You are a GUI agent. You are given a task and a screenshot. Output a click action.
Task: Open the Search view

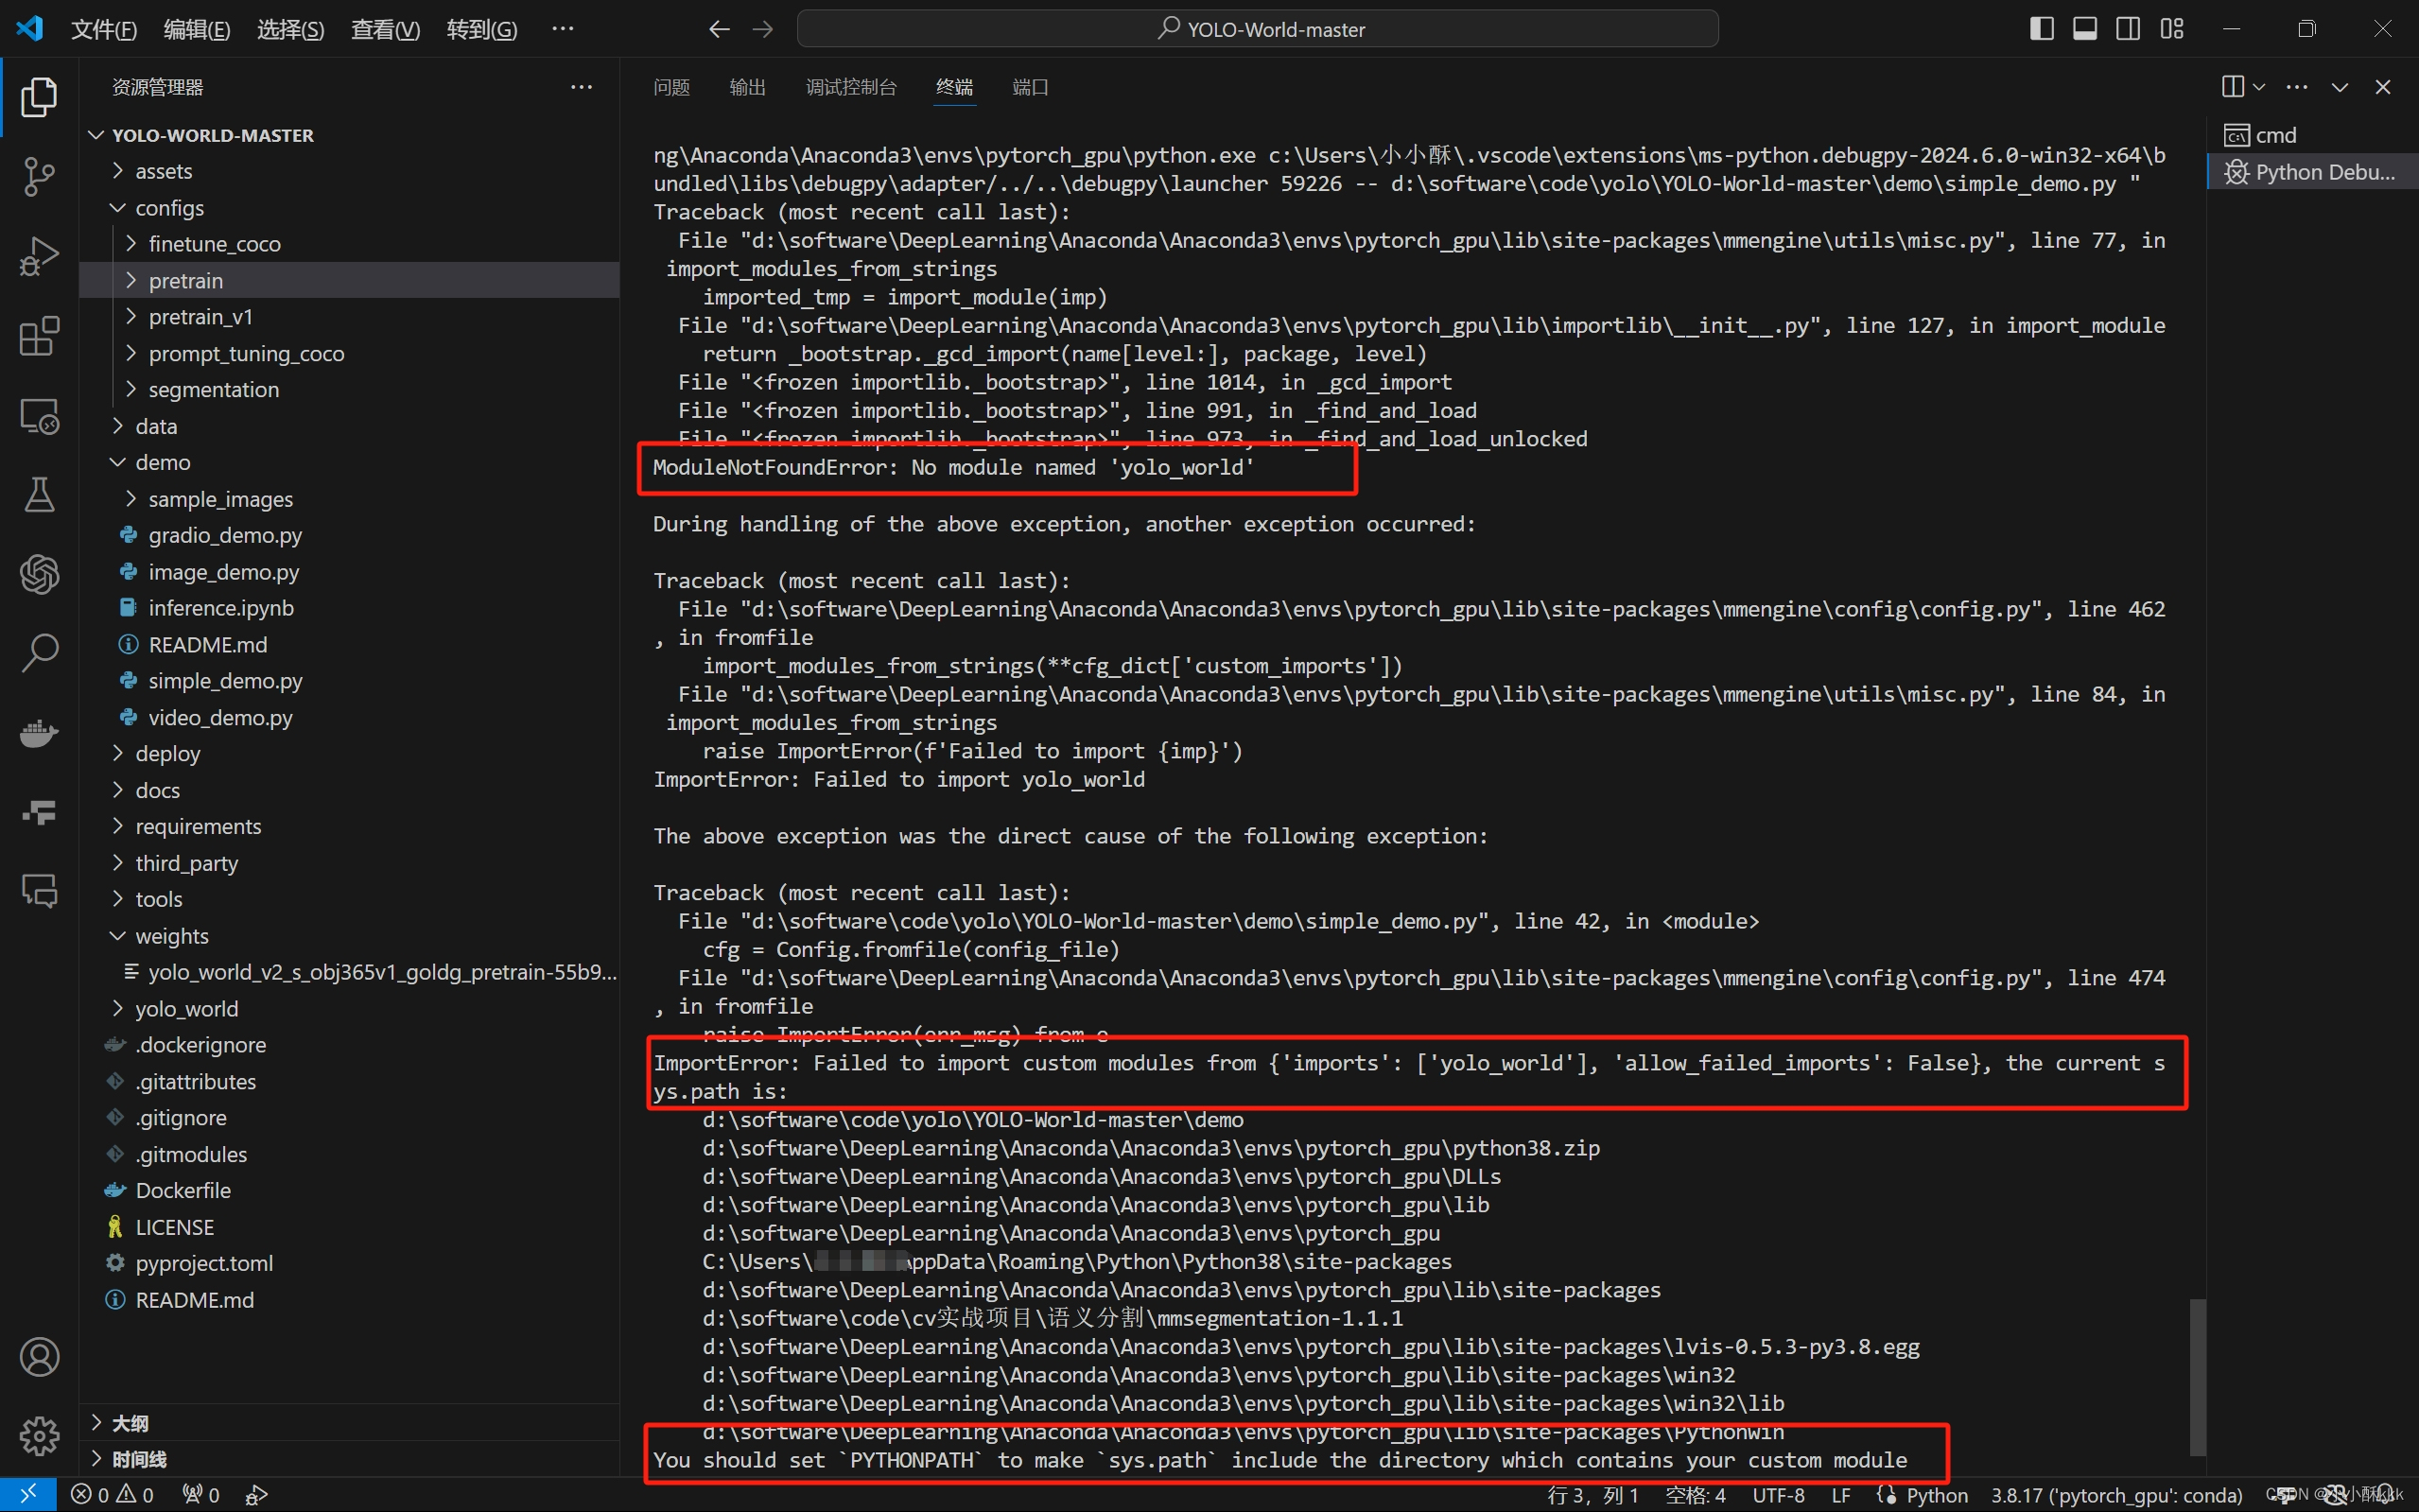coord(39,653)
